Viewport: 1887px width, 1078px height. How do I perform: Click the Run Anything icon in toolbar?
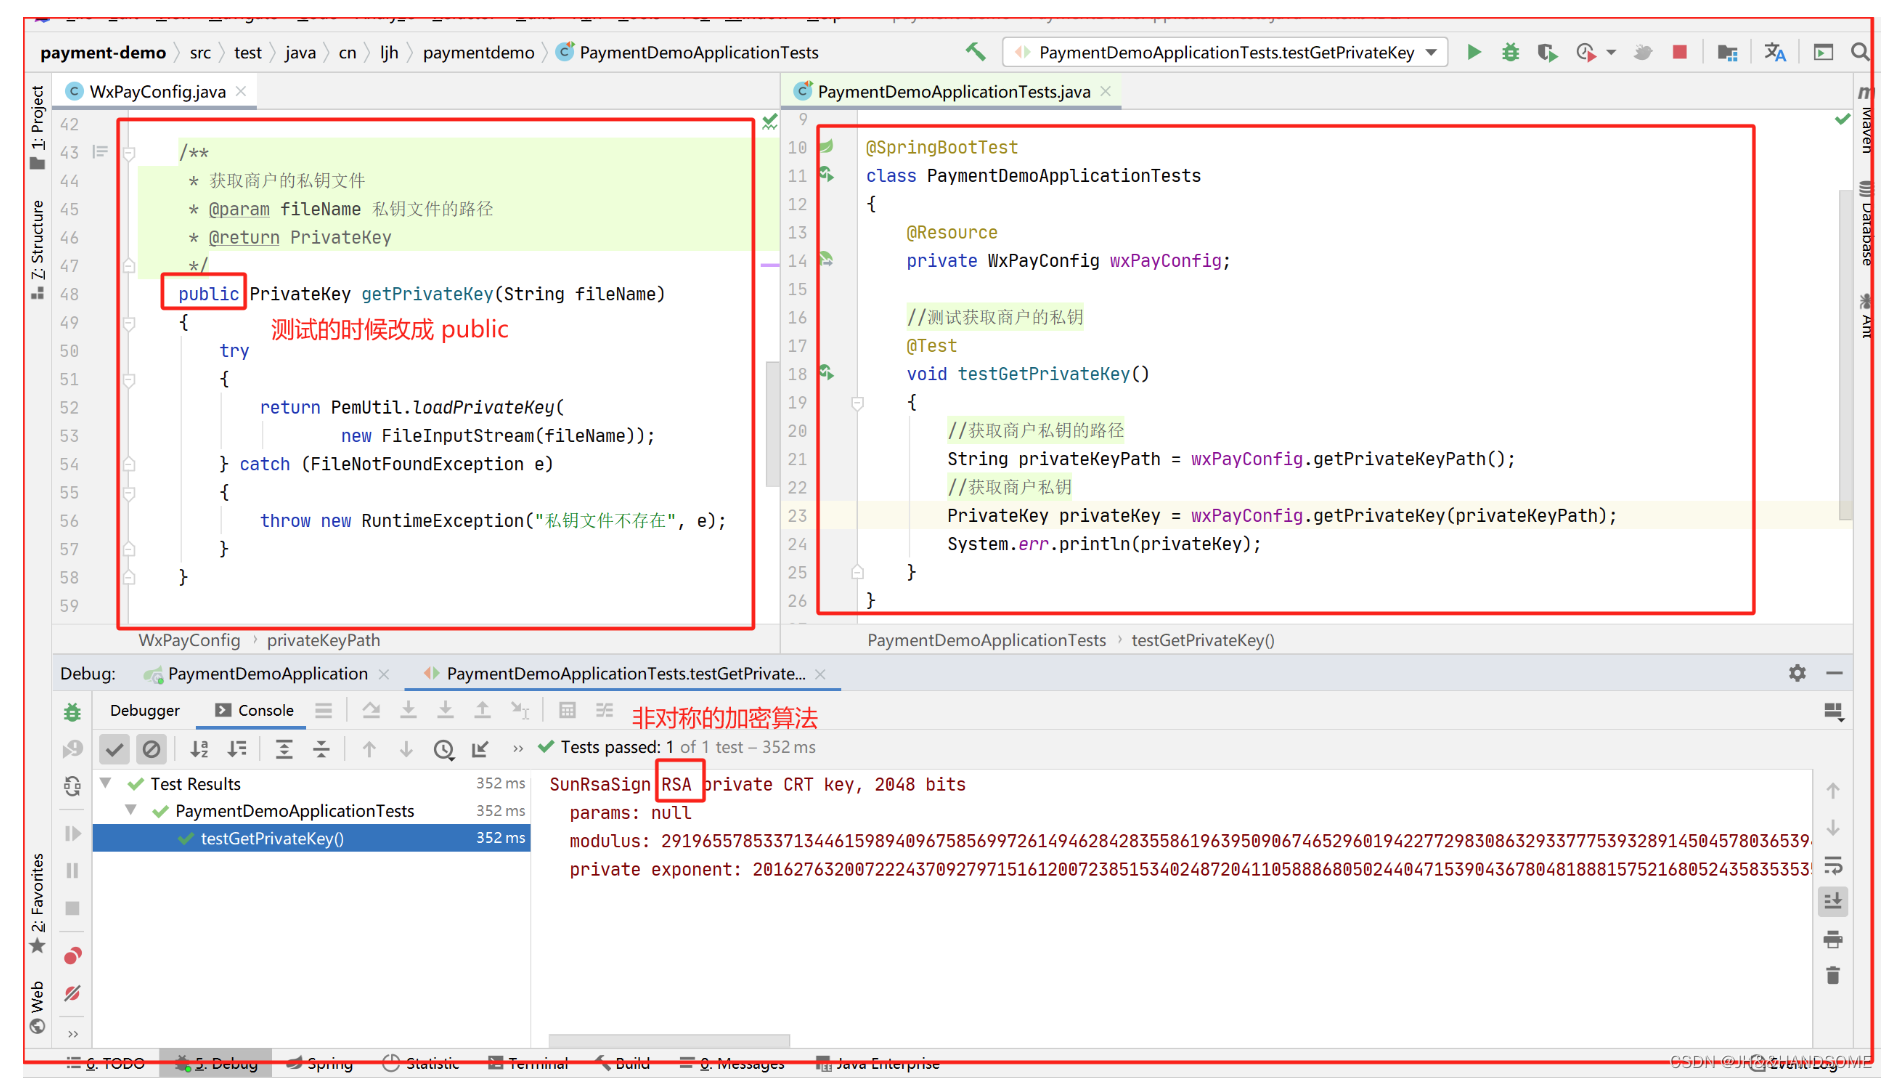pyautogui.click(x=1823, y=52)
